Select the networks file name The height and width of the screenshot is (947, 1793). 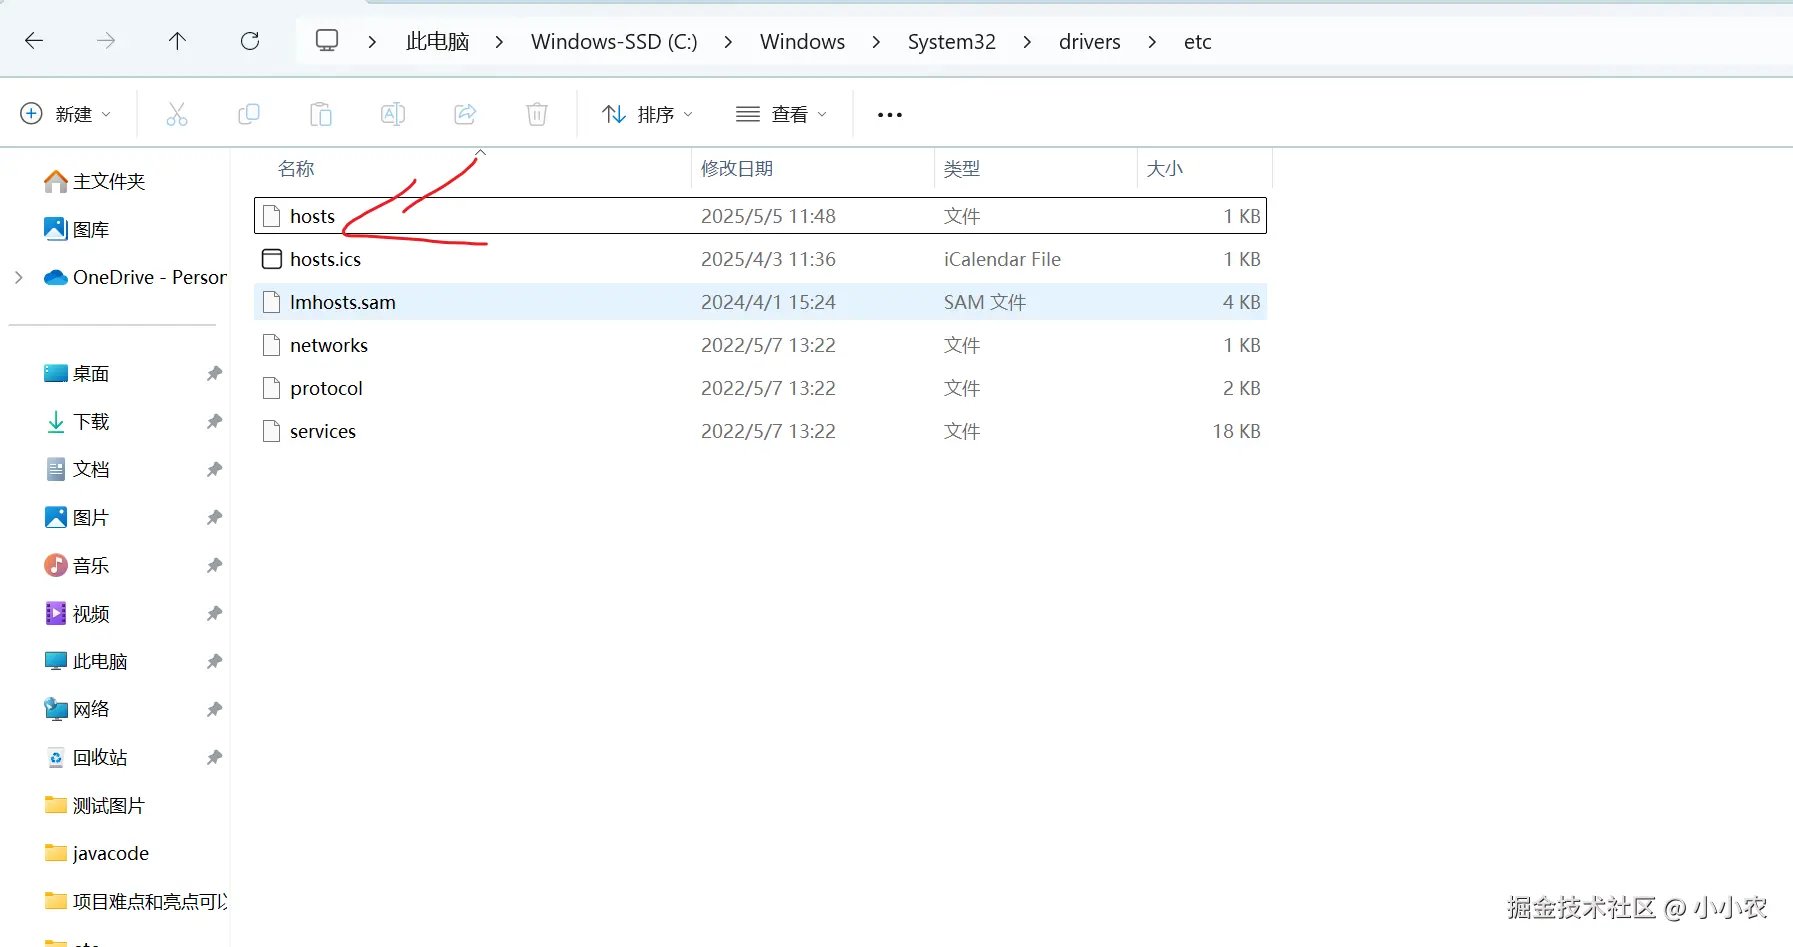(x=329, y=345)
